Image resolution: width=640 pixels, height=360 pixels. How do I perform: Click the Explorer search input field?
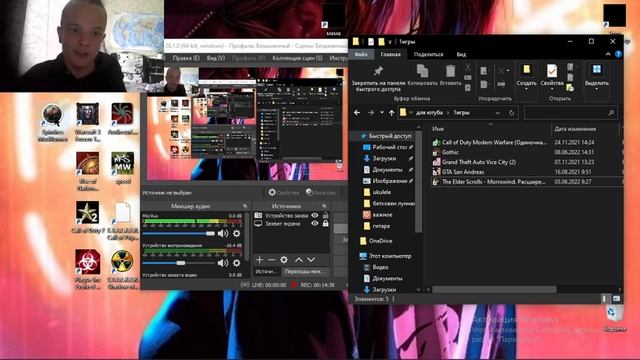[570, 113]
